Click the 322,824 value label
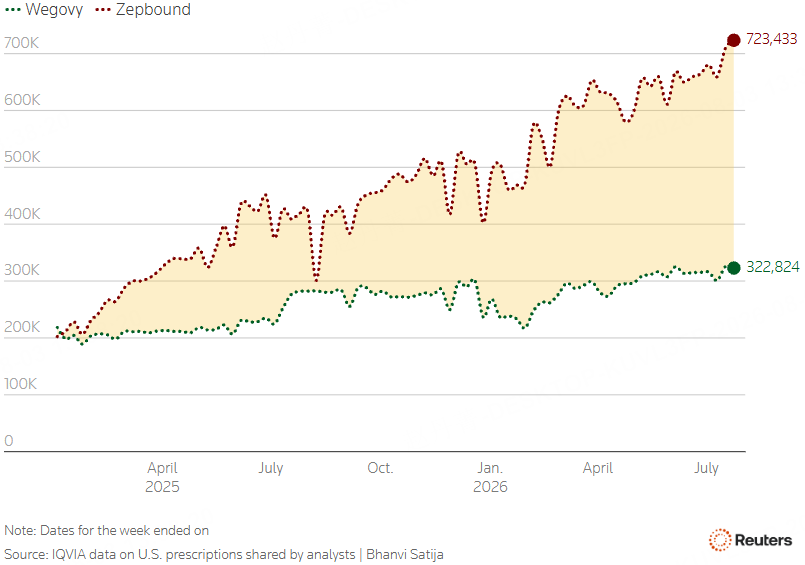Image resolution: width=805 pixels, height=565 pixels. [772, 267]
